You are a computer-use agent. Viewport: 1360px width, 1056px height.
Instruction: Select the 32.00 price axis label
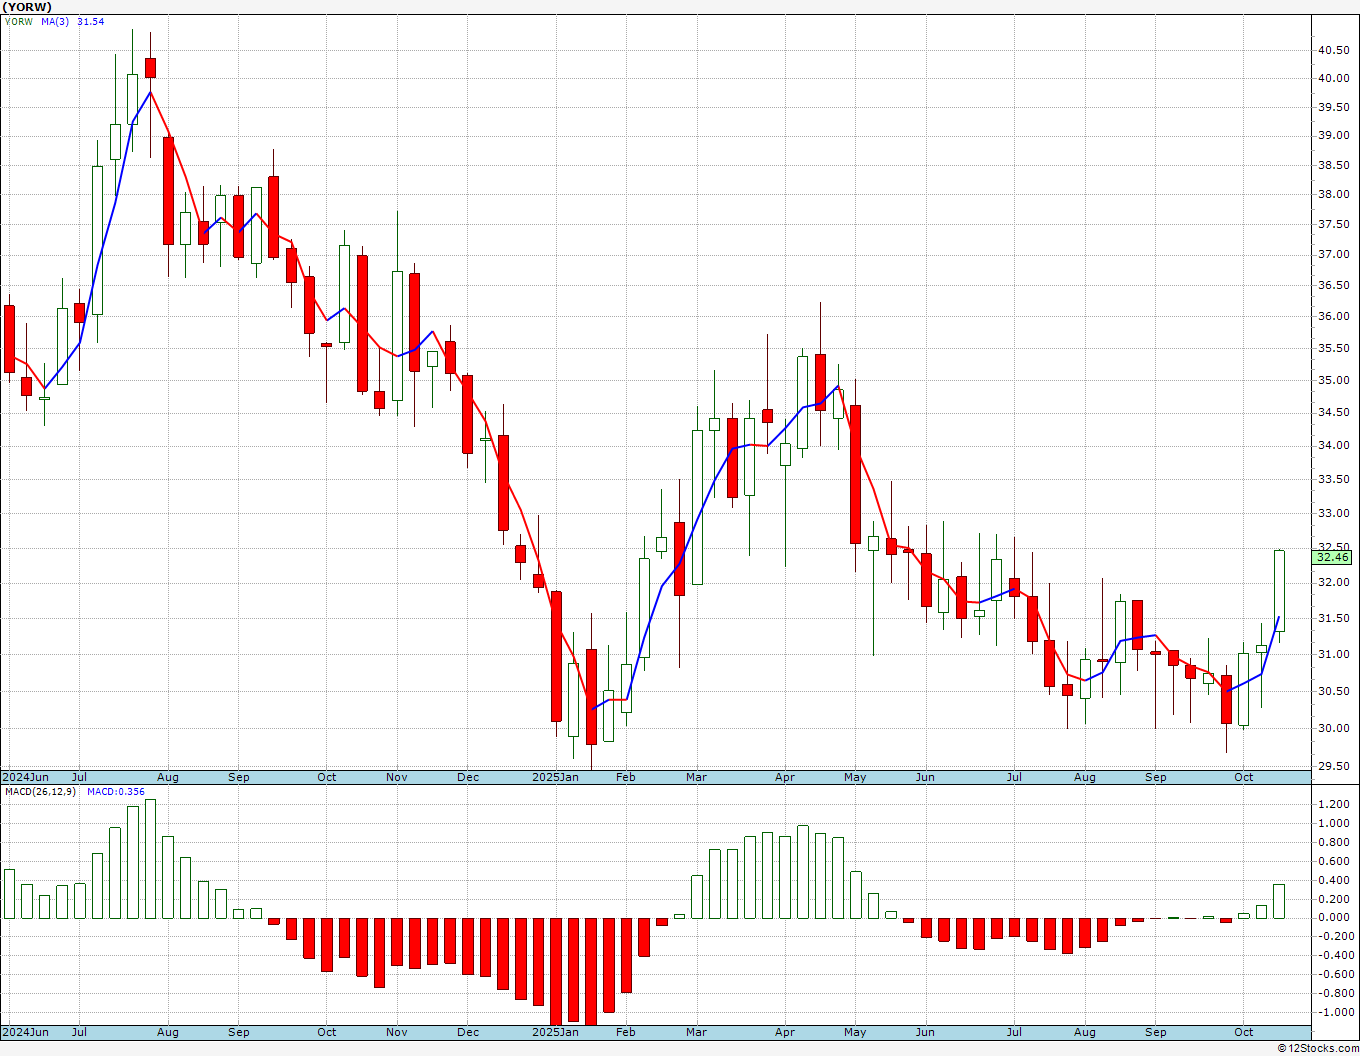(x=1332, y=583)
